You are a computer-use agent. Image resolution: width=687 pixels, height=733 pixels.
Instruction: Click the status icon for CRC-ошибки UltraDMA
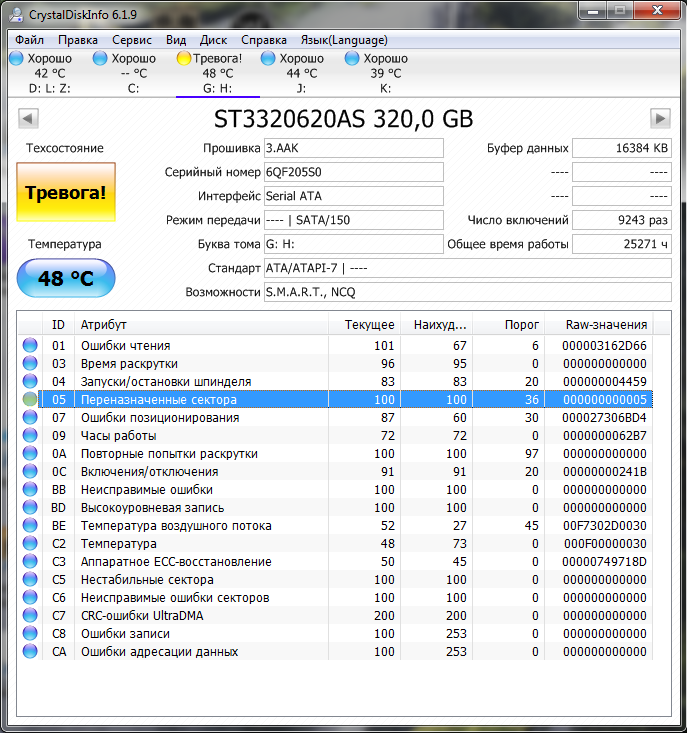[30, 616]
